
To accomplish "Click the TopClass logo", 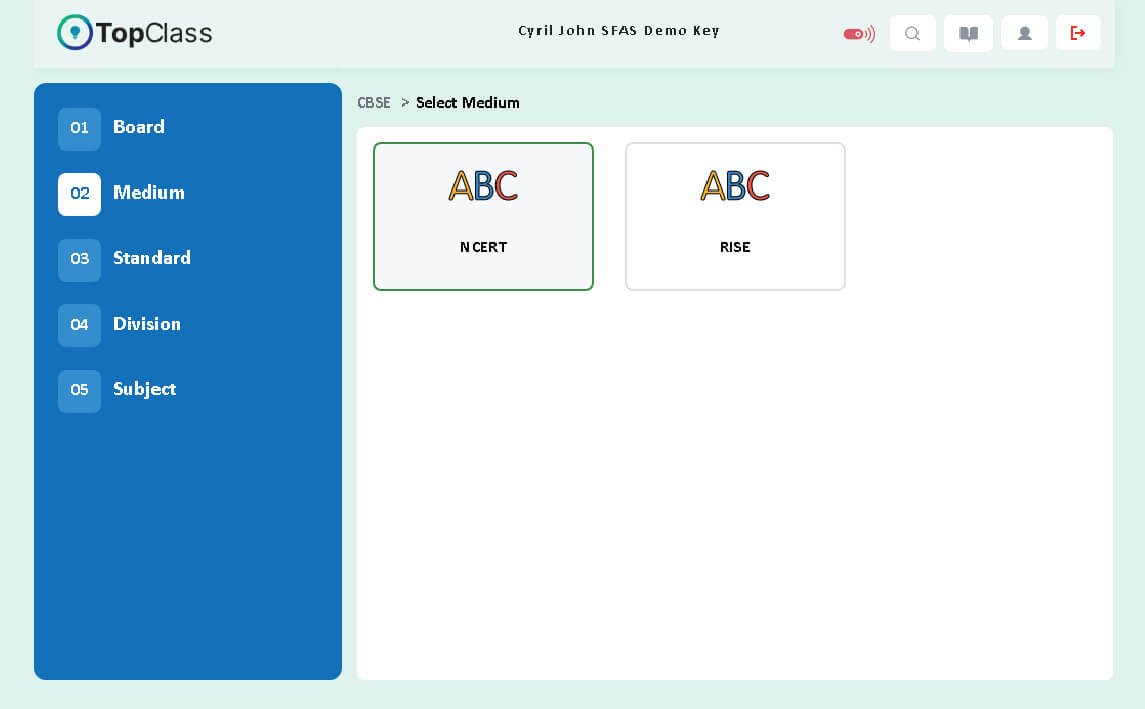I will [x=134, y=33].
